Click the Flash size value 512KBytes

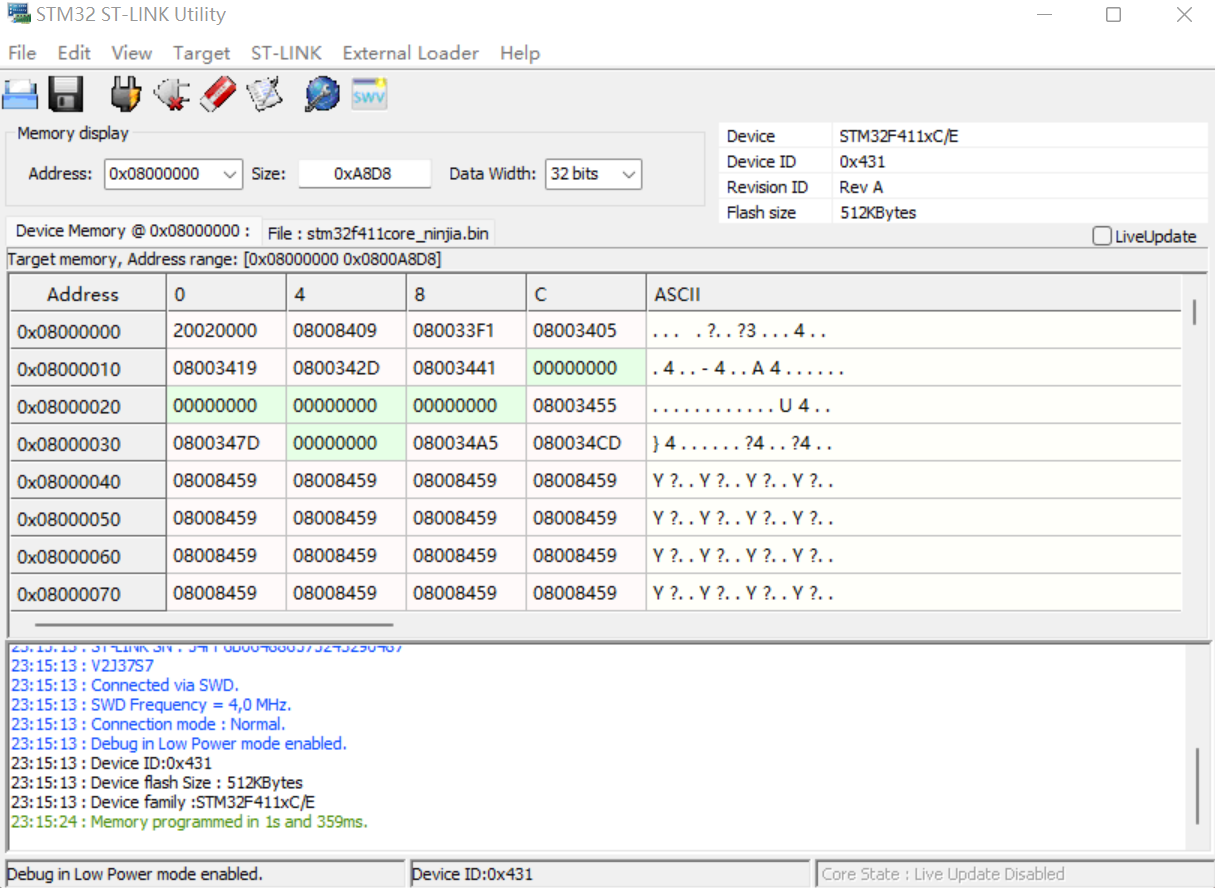click(x=878, y=212)
